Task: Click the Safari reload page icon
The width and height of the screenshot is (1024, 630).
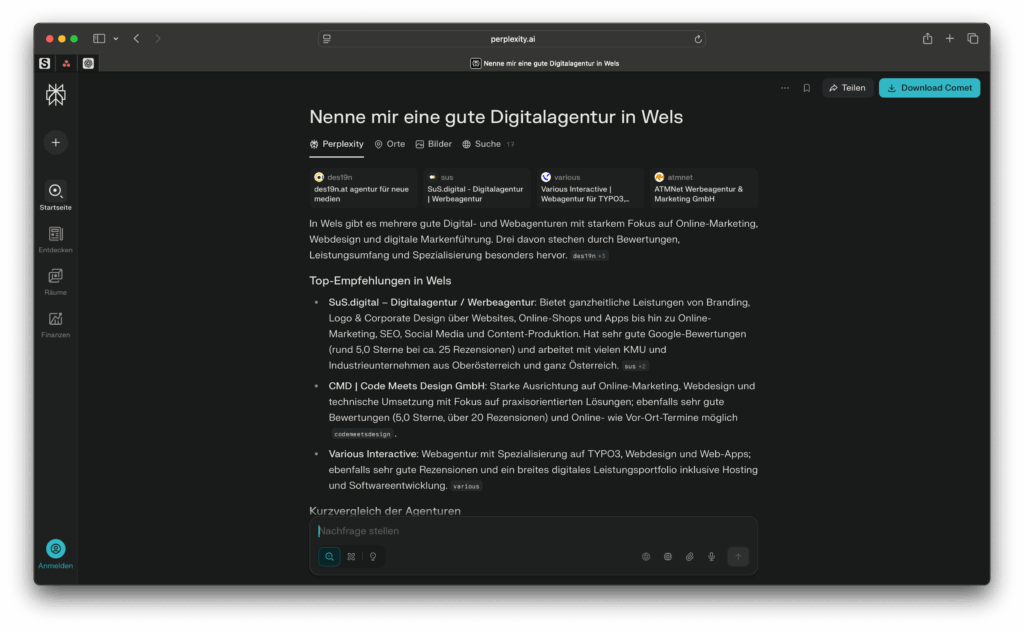Action: click(x=697, y=39)
